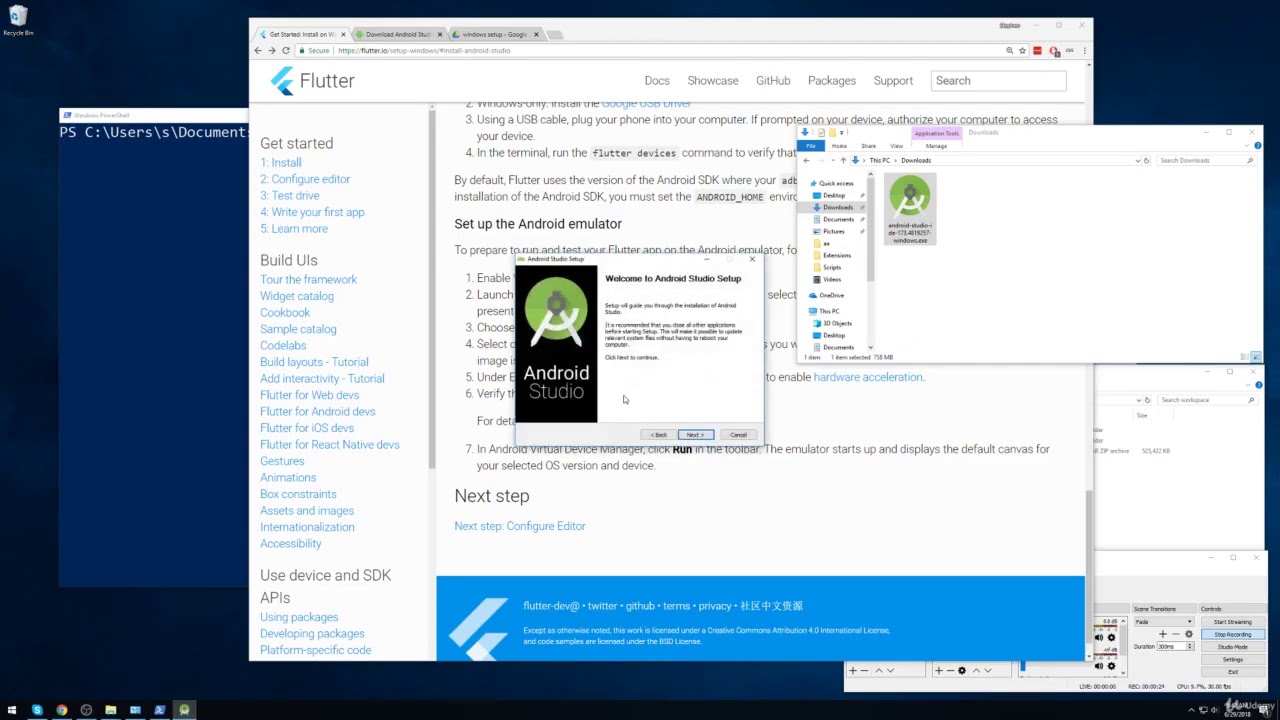Add a scene transition with plus icon

tap(1163, 635)
